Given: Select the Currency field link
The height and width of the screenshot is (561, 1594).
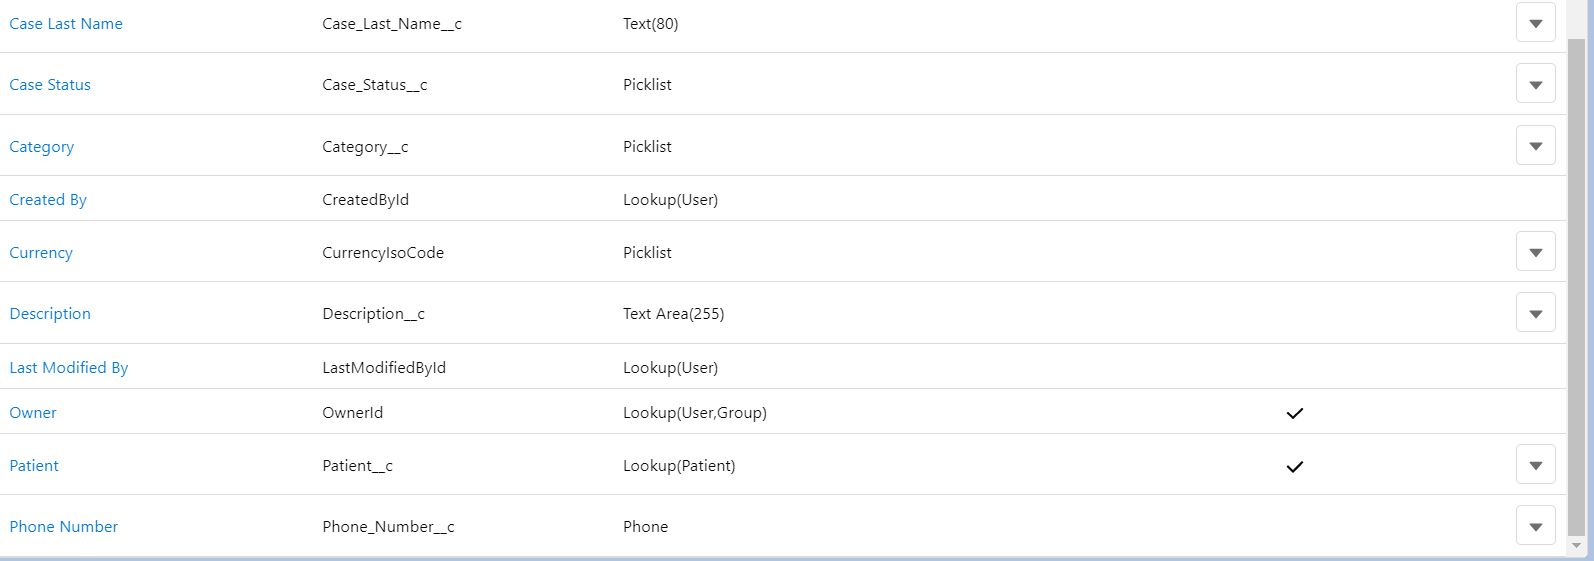Looking at the screenshot, I should (41, 253).
